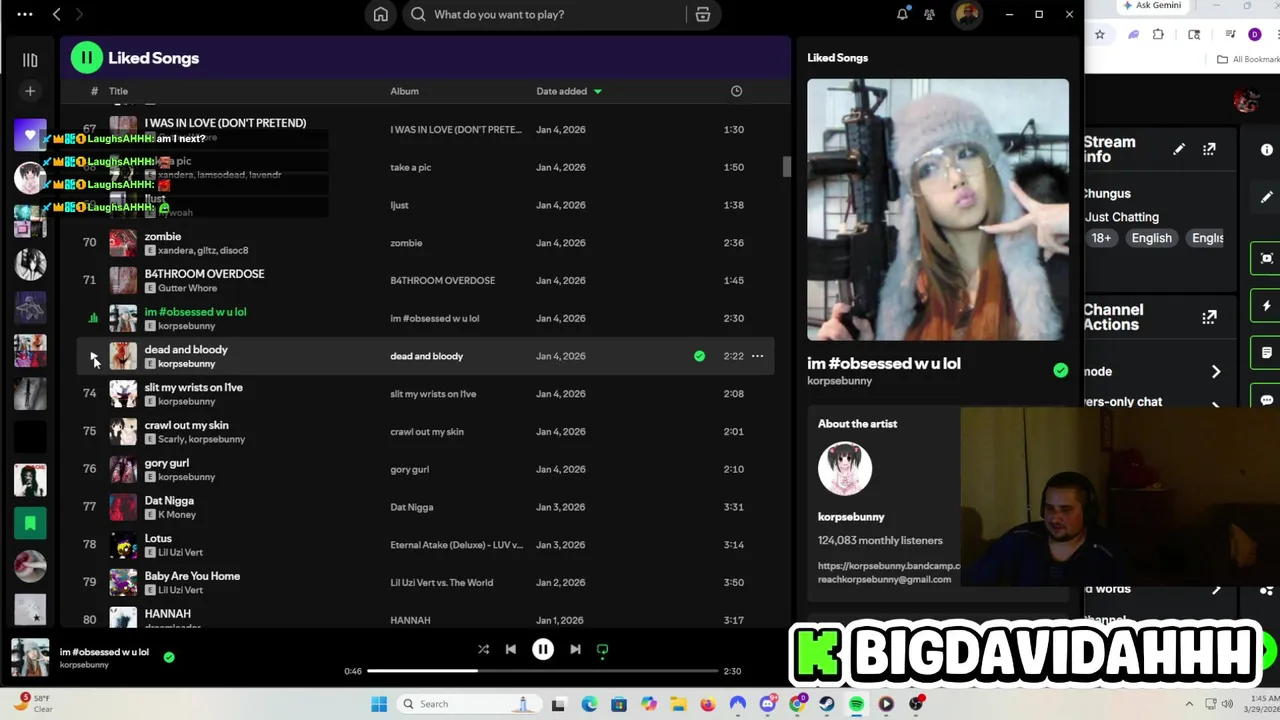Screen dimensions: 1280x720
Task: Click the '18+' stream tag
Action: point(1101,238)
